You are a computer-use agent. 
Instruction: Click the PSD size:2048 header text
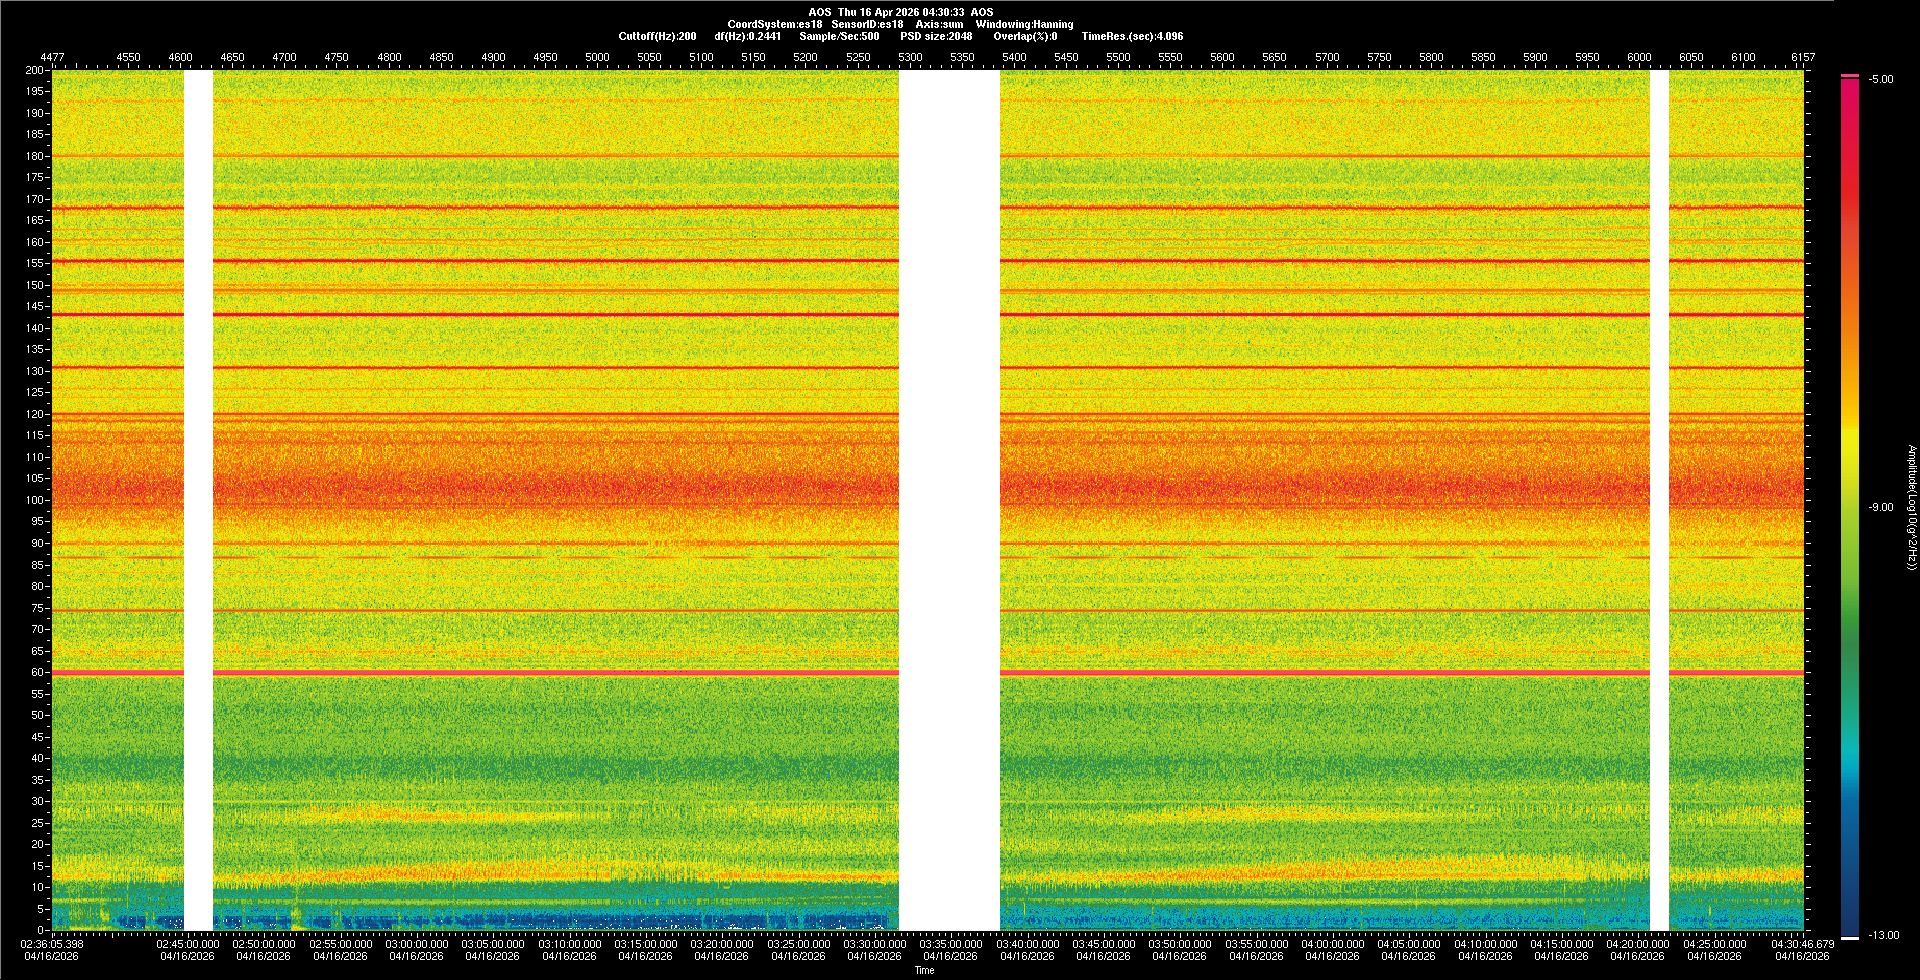pyautogui.click(x=936, y=36)
